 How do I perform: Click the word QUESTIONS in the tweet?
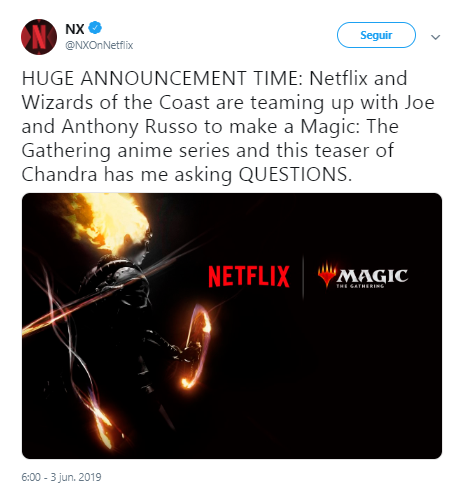(295, 174)
